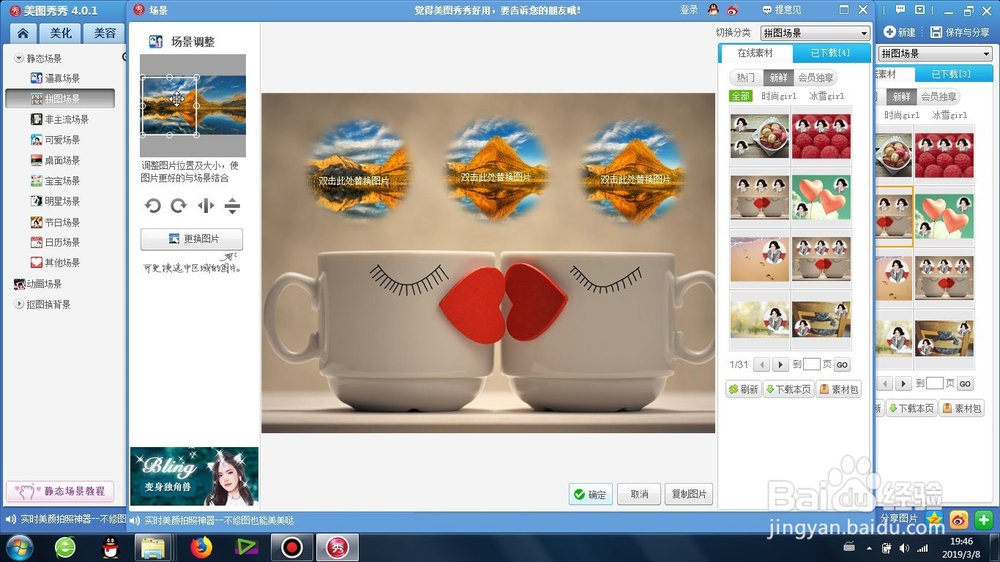Open the 切换分类 dropdown in the scene dialog
The width and height of the screenshot is (1000, 562).
pos(815,33)
